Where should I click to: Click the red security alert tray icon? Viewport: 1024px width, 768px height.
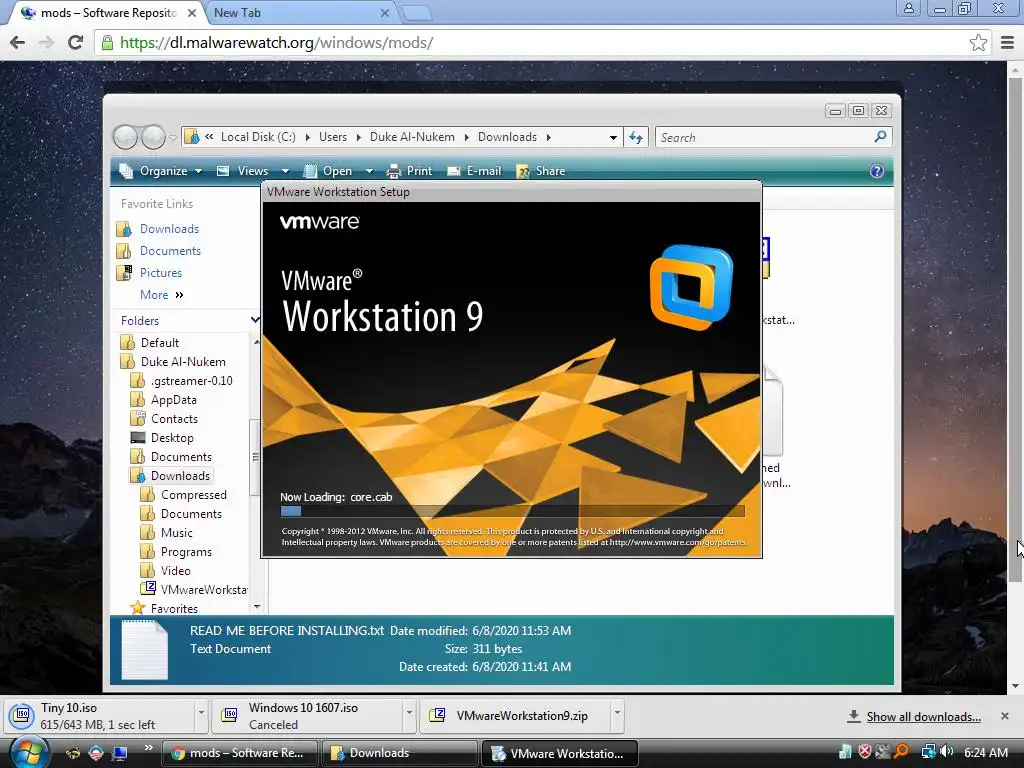point(865,752)
